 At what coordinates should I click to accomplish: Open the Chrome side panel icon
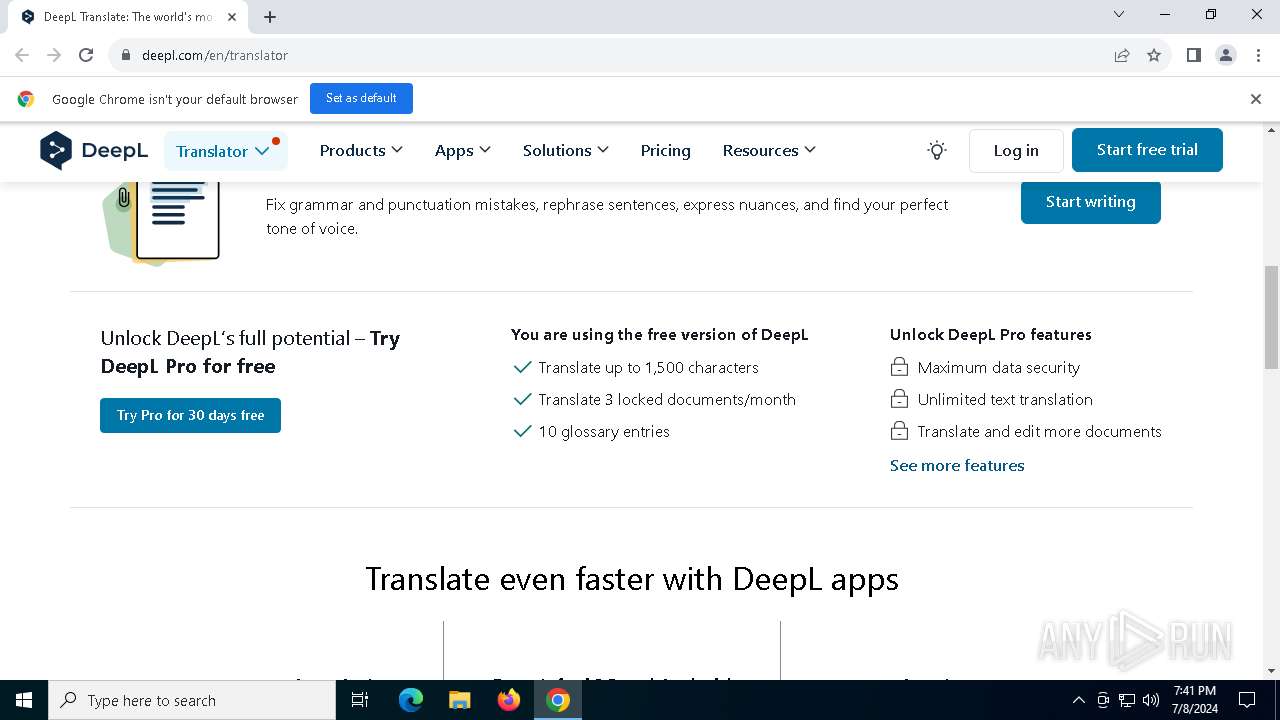[1194, 55]
